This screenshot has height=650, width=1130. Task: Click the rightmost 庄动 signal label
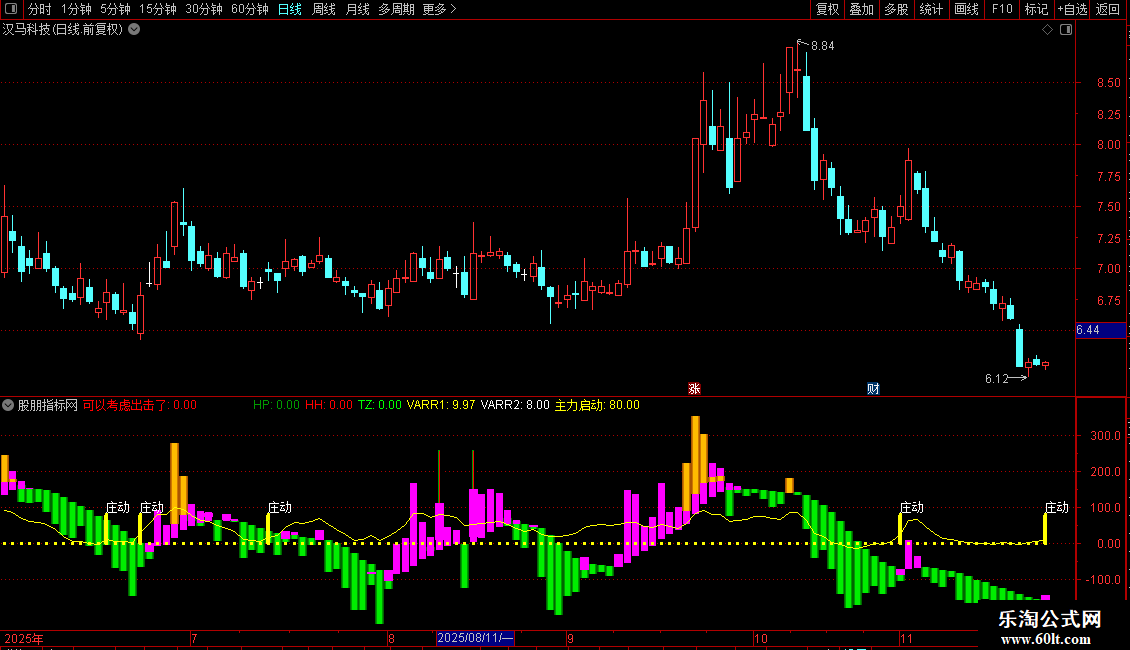click(x=1057, y=507)
